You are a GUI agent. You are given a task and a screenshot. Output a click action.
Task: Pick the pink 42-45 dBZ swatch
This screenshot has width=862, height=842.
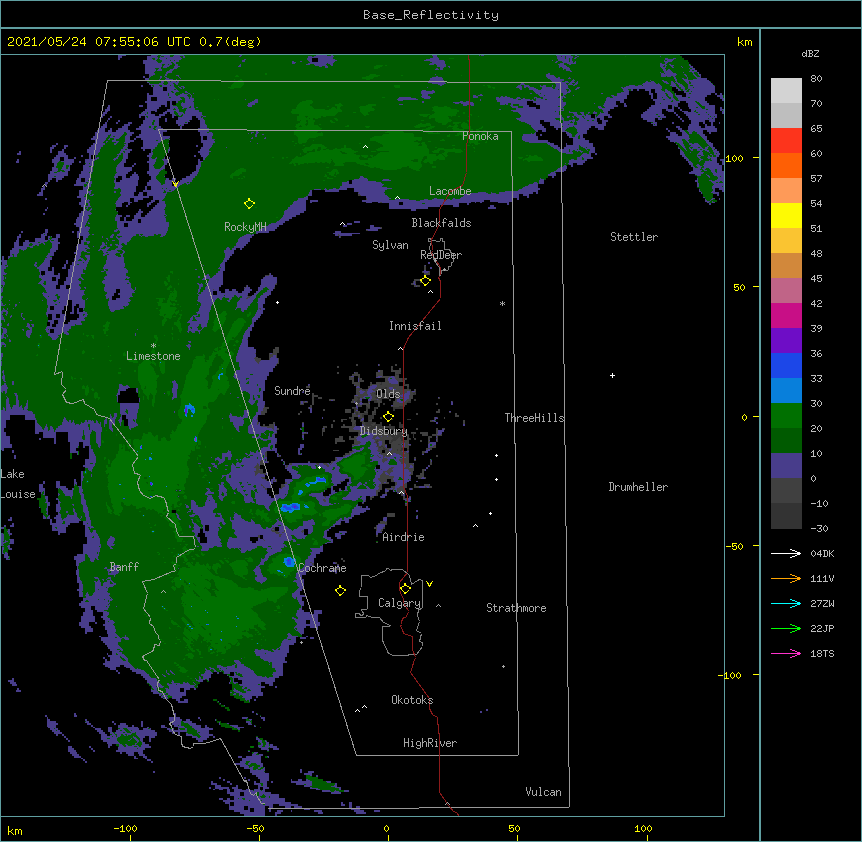click(x=786, y=290)
